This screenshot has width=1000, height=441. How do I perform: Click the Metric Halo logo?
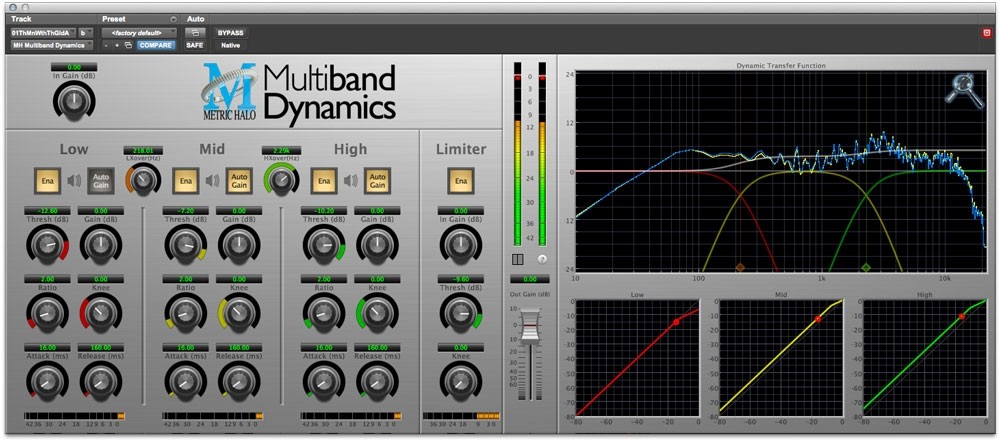coord(230,93)
